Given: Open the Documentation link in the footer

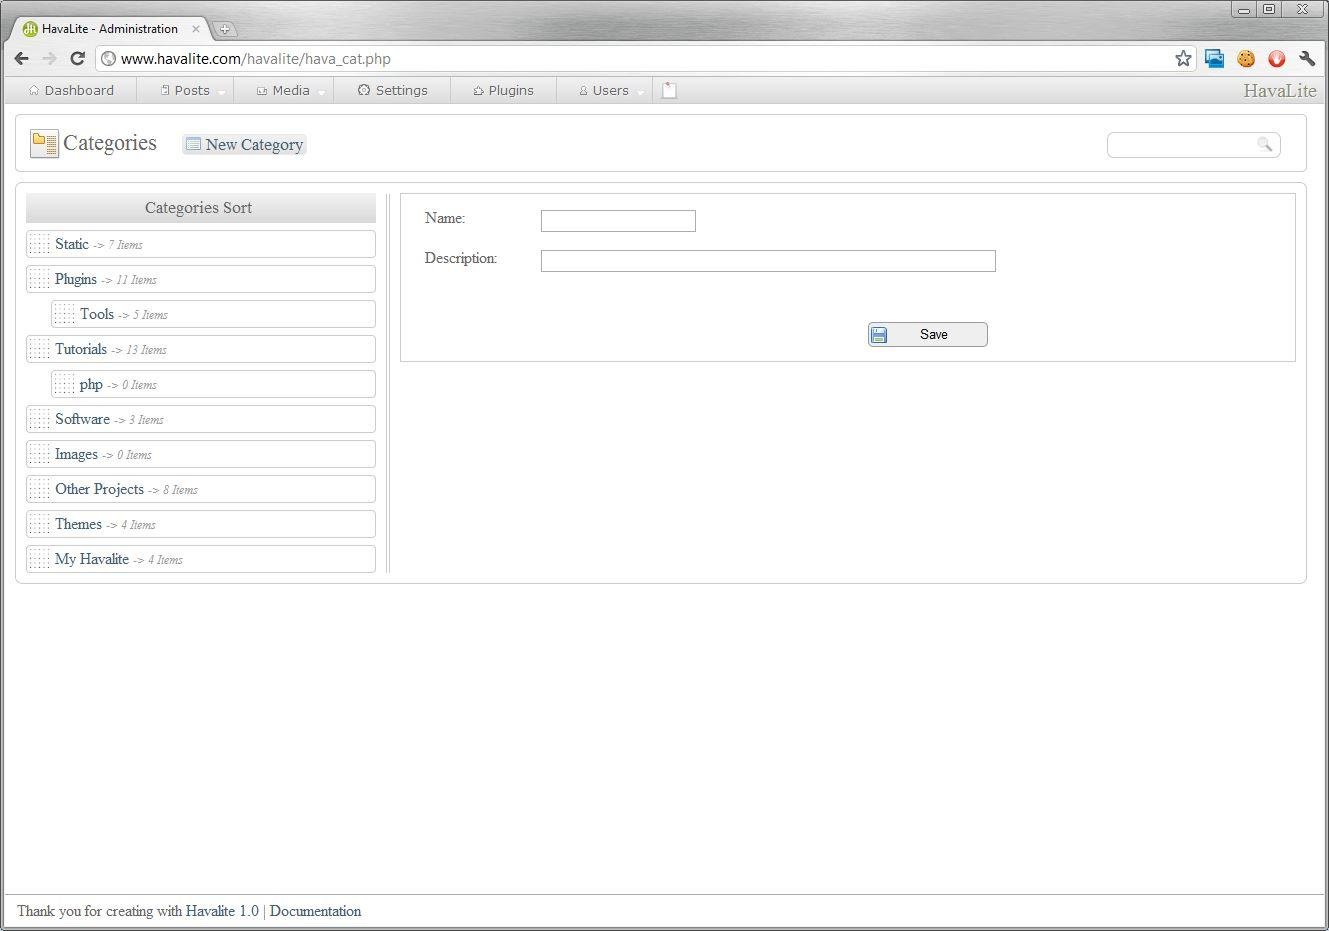Looking at the screenshot, I should point(315,911).
